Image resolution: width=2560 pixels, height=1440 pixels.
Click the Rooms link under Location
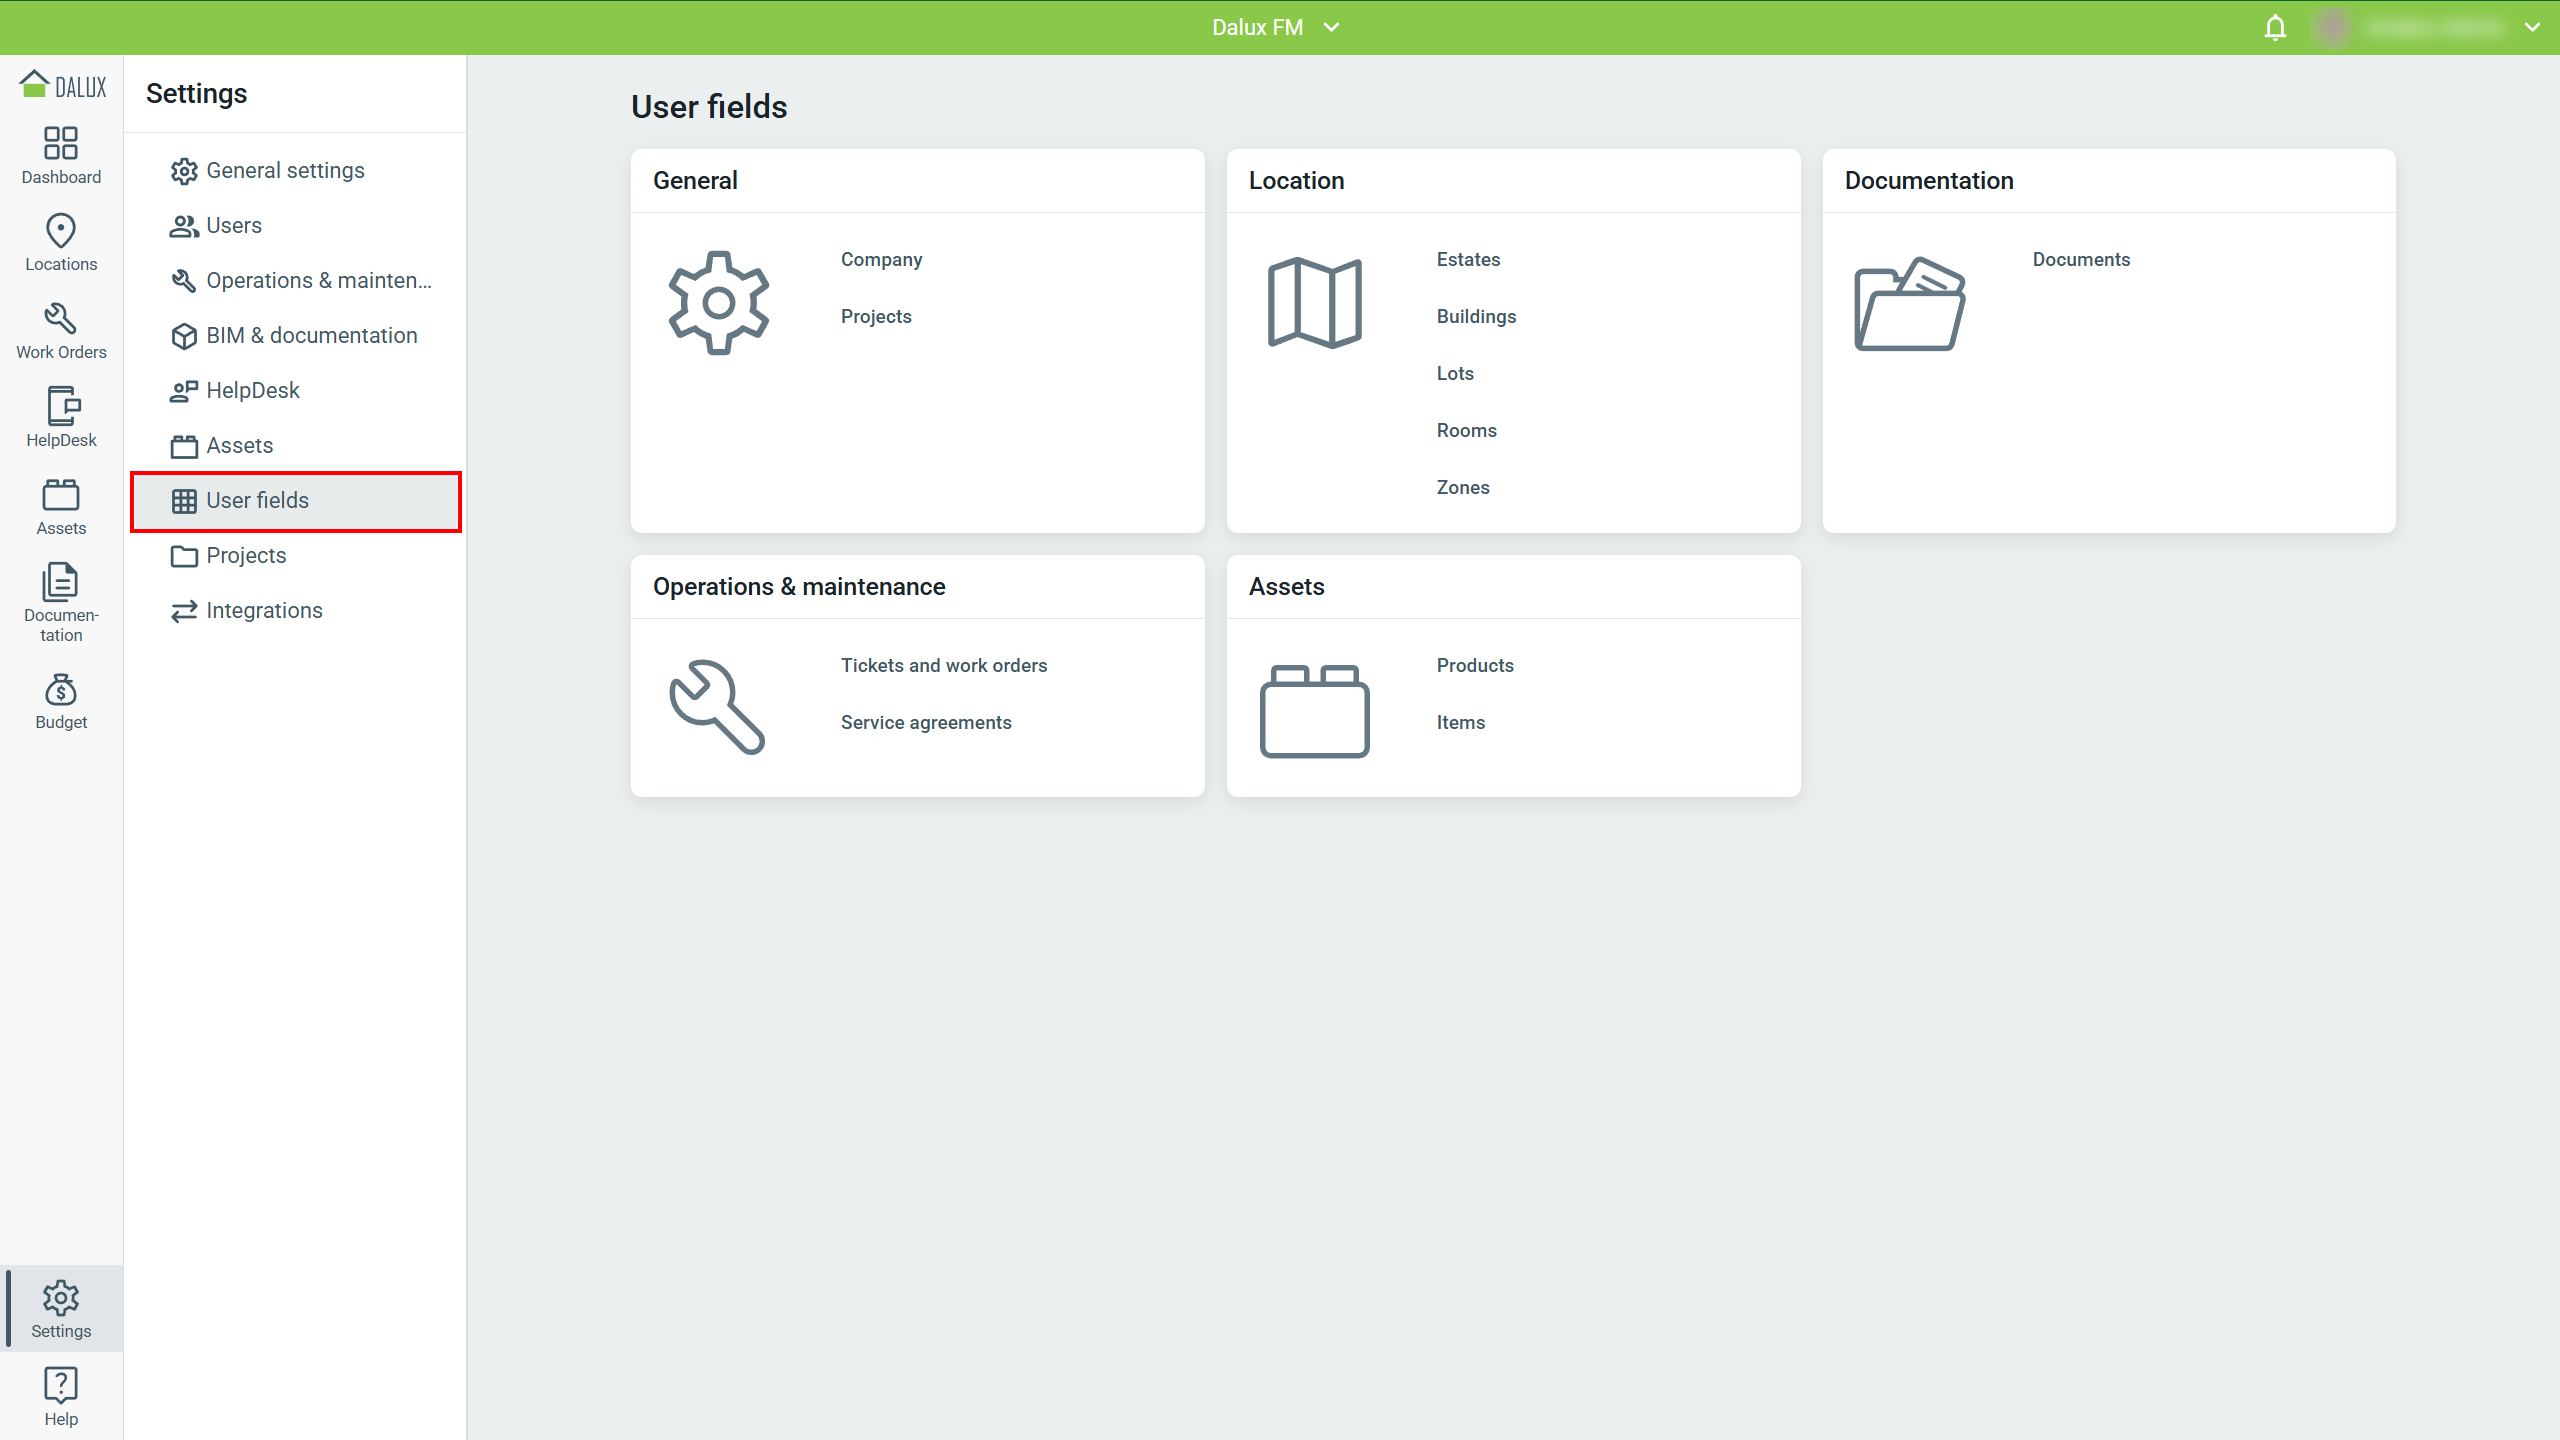pyautogui.click(x=1466, y=431)
